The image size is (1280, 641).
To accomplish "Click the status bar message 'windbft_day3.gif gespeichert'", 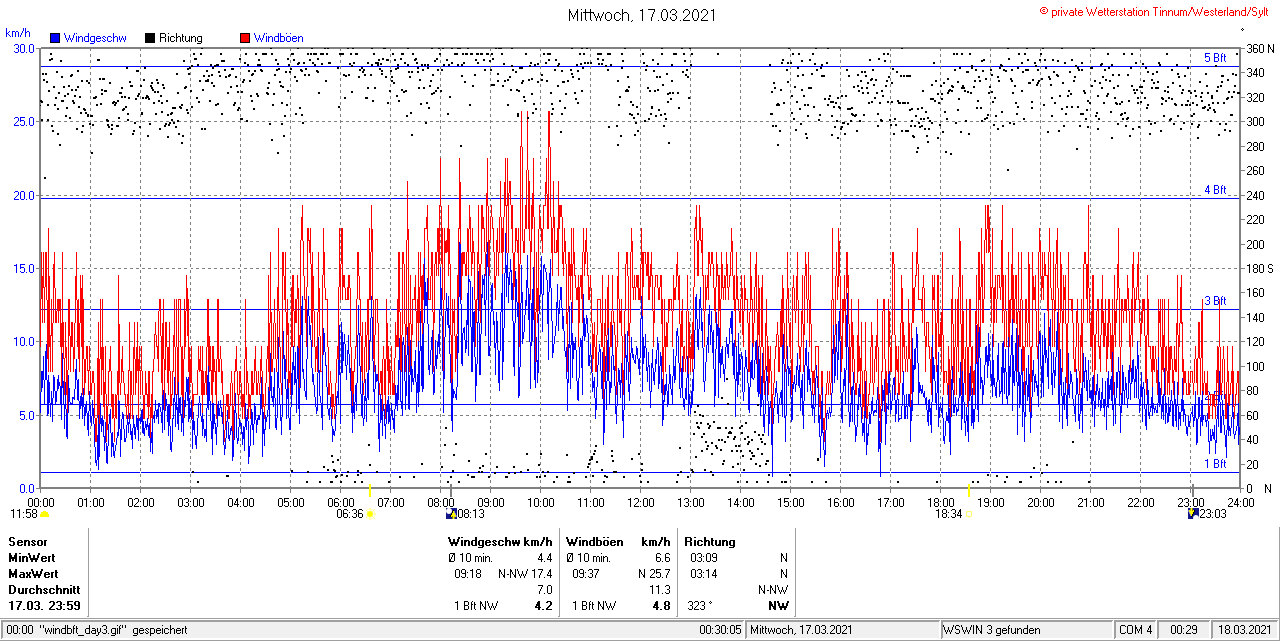I will tap(112, 631).
